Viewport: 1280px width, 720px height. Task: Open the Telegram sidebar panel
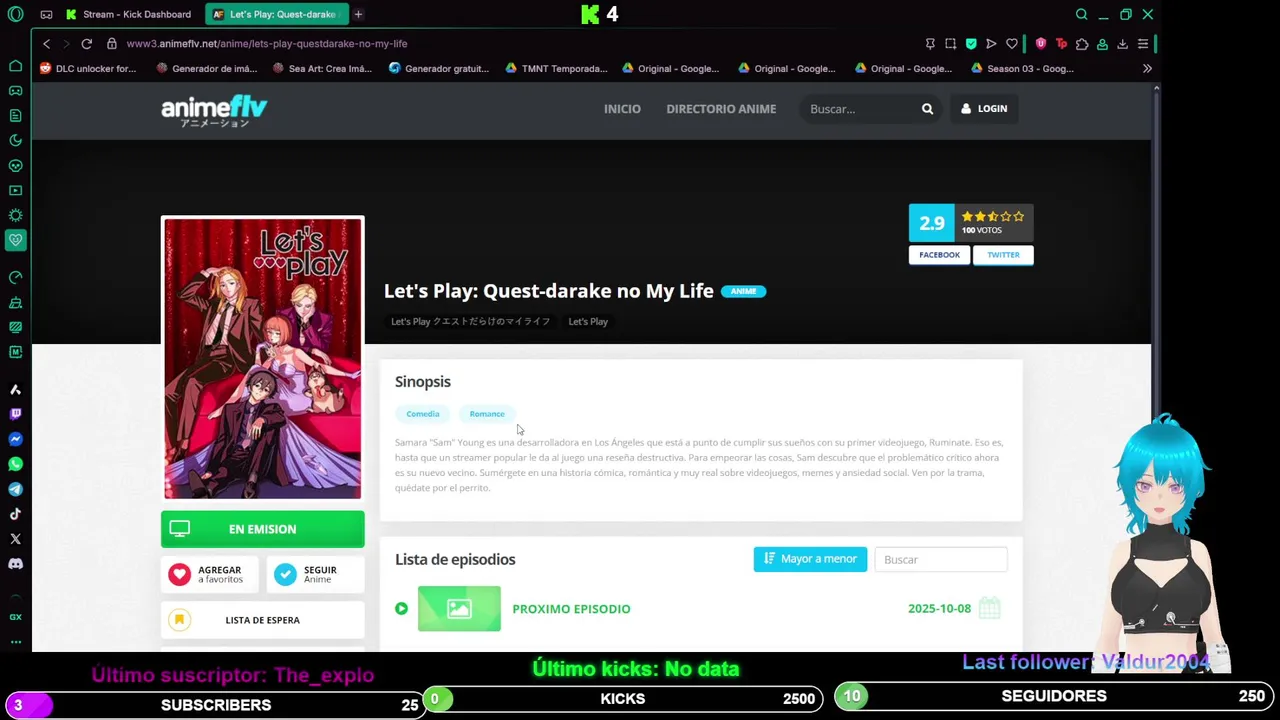coord(15,489)
